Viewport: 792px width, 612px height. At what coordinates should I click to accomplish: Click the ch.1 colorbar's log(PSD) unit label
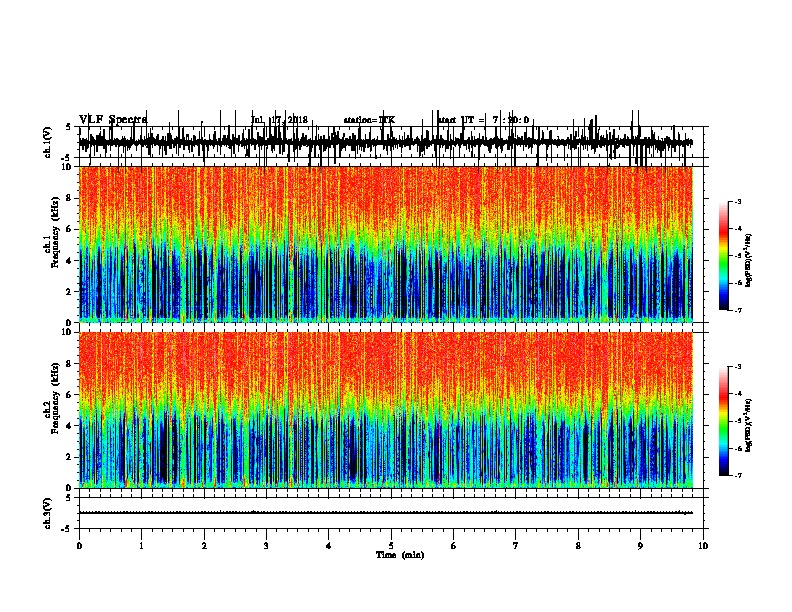[748, 260]
